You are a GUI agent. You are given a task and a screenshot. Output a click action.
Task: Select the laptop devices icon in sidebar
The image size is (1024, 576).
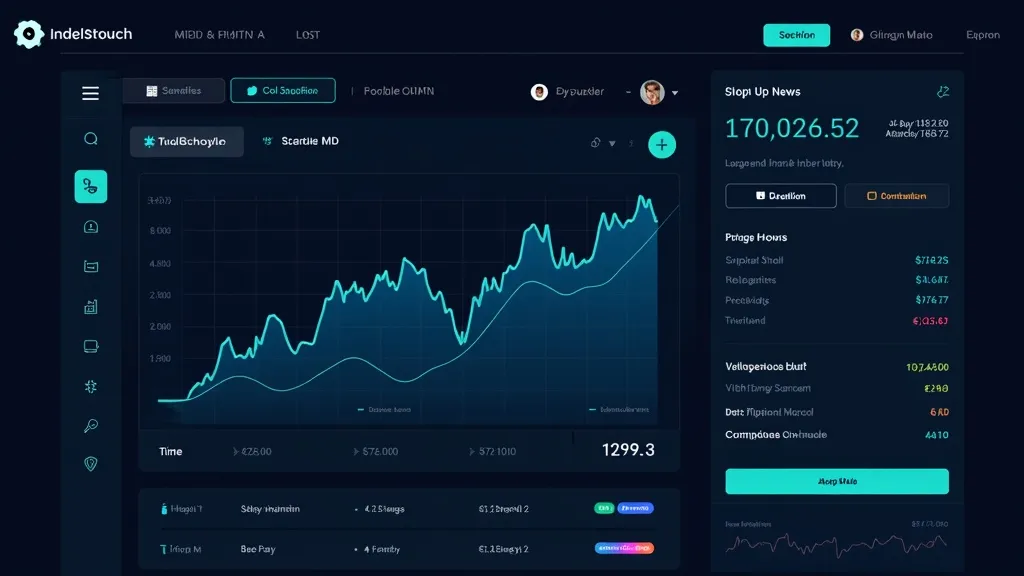(x=90, y=345)
